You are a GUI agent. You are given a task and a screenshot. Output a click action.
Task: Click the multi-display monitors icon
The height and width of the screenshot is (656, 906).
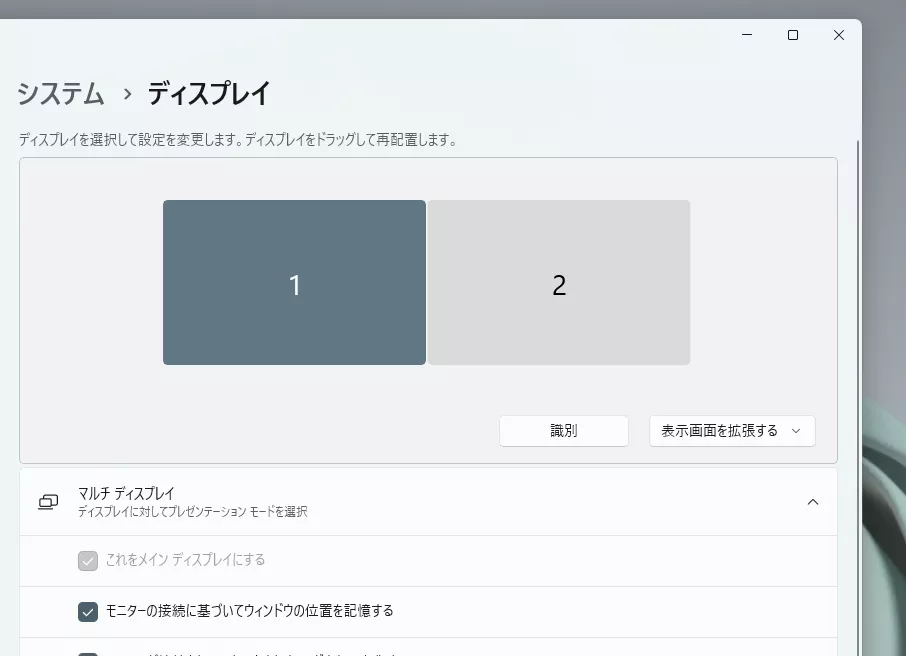48,502
